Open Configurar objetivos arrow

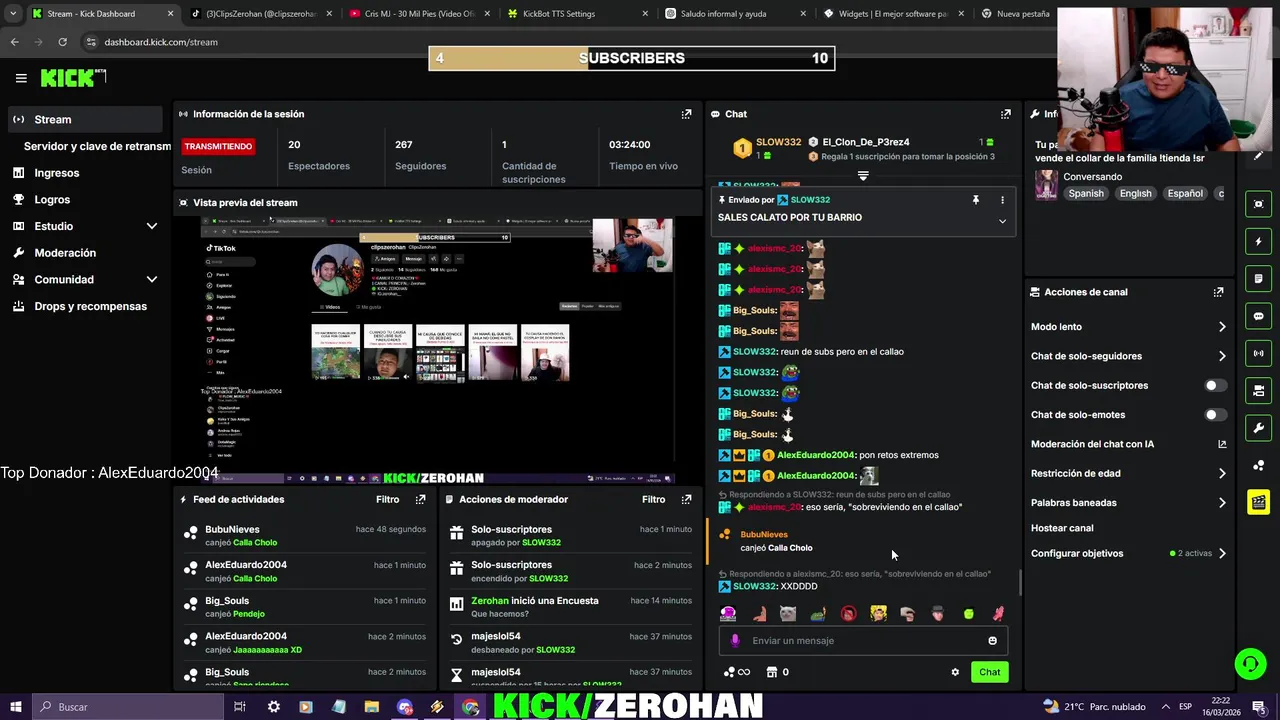(x=1221, y=553)
